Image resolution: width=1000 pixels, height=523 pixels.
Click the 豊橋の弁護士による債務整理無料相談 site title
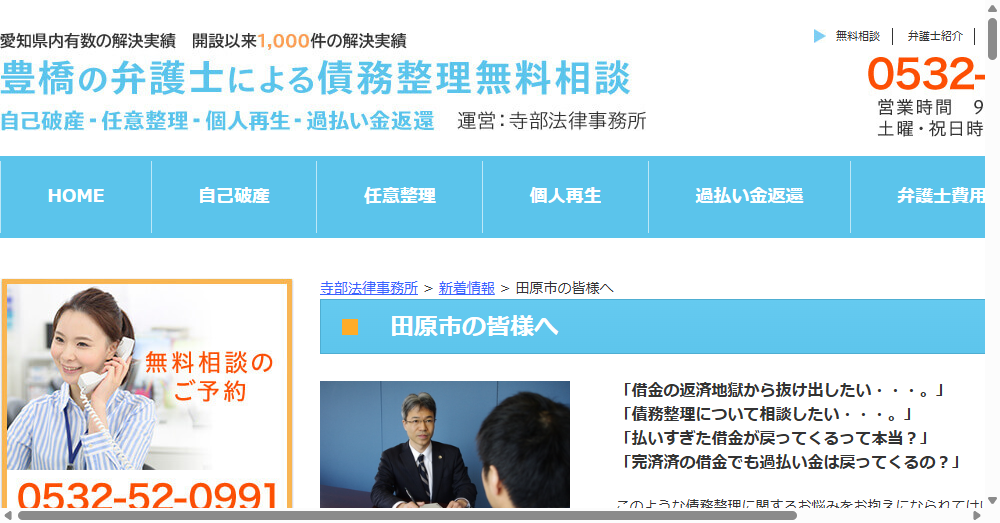coord(315,78)
